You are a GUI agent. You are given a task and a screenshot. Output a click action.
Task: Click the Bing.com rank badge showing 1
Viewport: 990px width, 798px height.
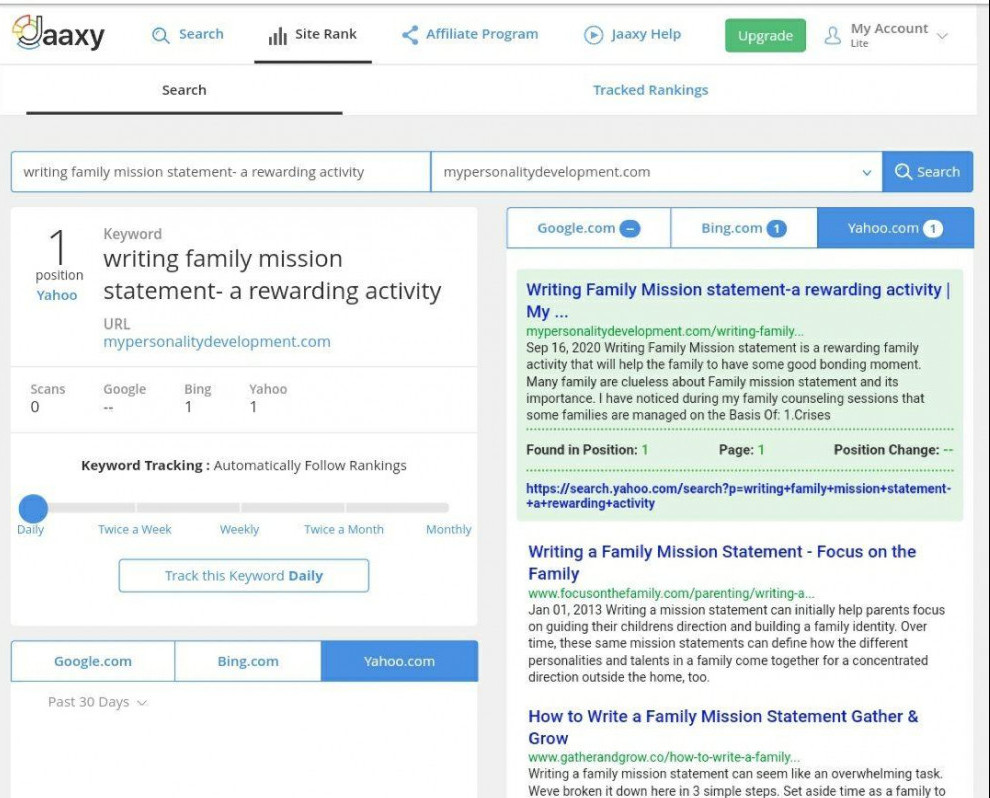coord(777,229)
